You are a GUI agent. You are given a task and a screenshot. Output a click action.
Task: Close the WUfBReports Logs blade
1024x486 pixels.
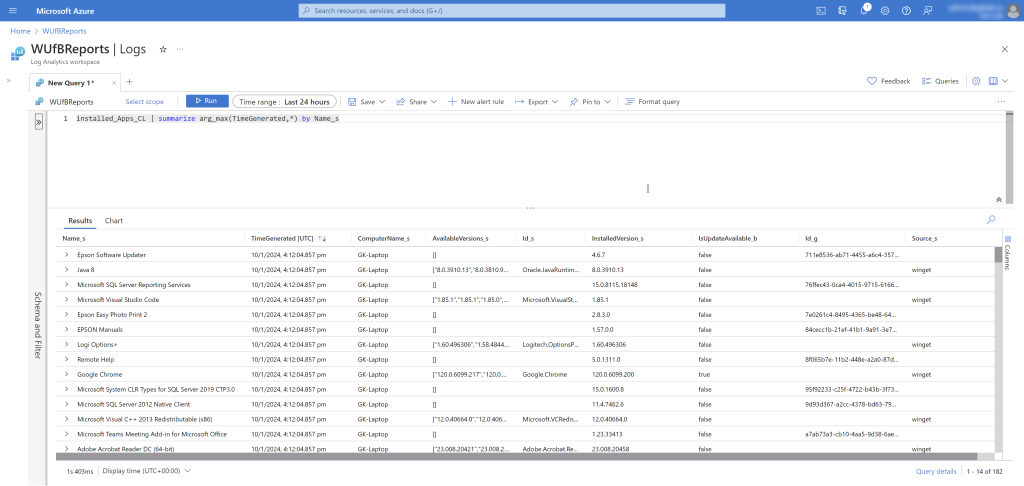pyautogui.click(x=1004, y=49)
